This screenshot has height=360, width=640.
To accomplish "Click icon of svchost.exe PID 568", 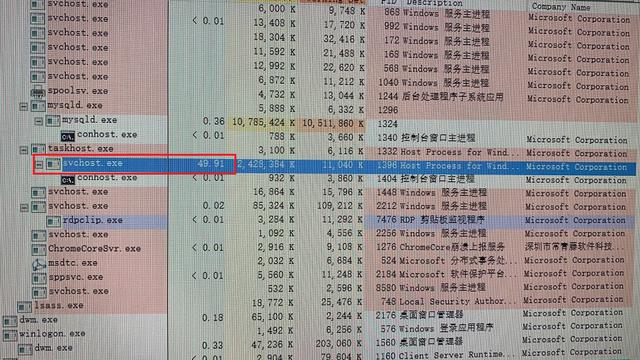I will 38,62.
